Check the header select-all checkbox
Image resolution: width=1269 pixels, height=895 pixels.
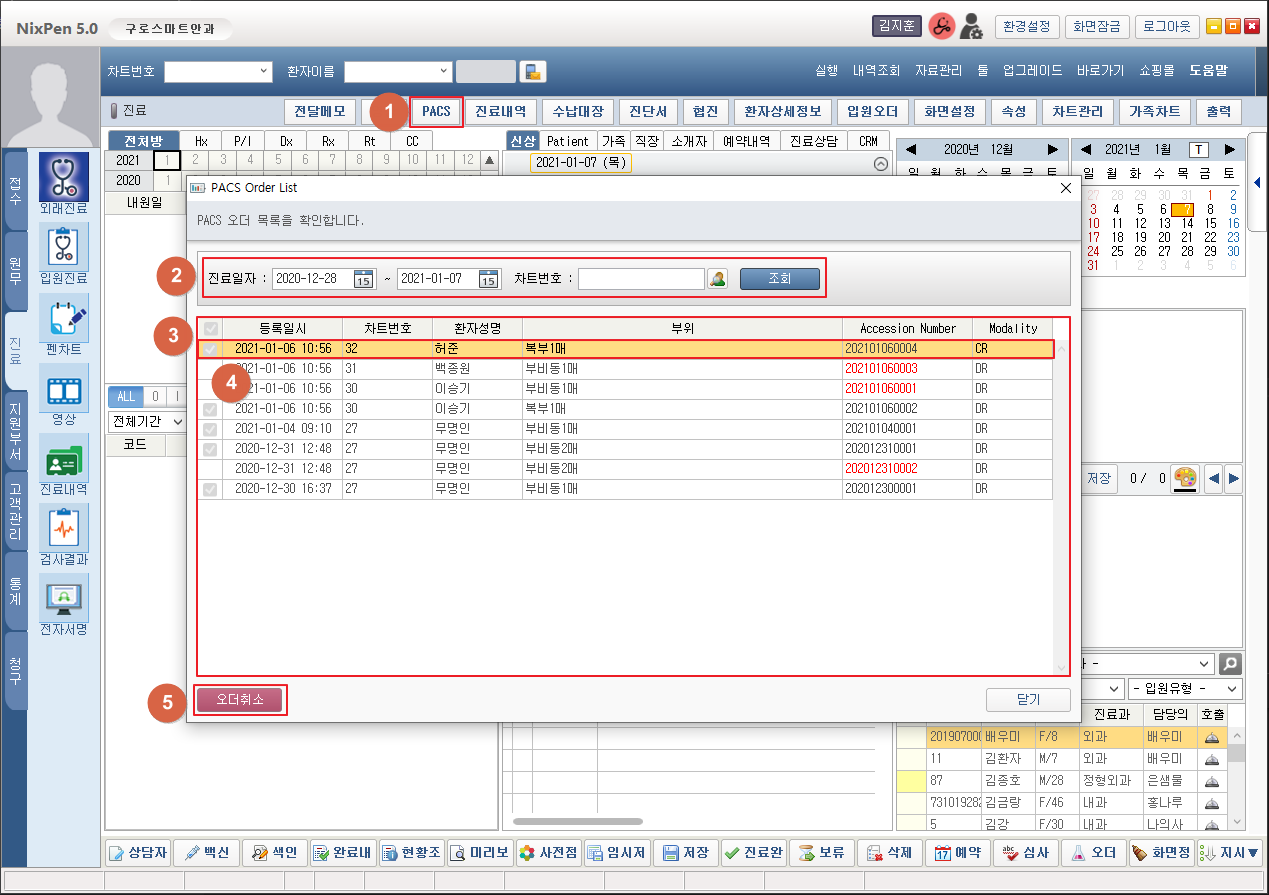tap(210, 328)
